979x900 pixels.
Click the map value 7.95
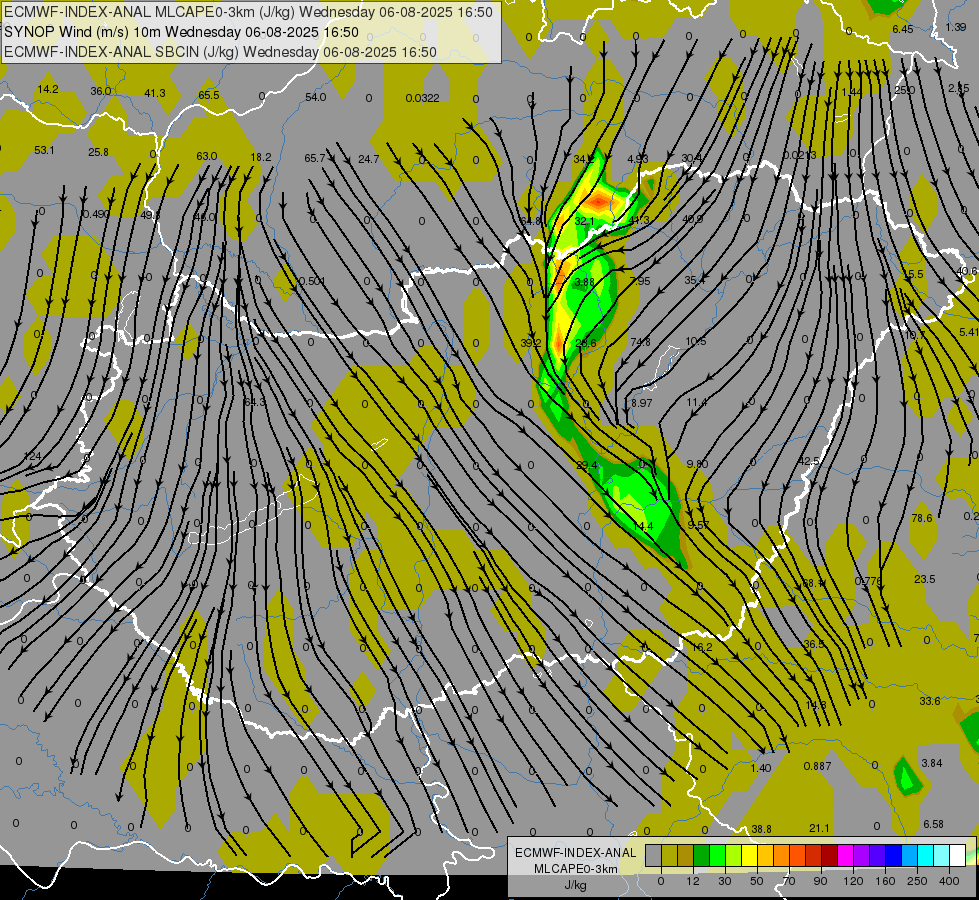point(640,281)
